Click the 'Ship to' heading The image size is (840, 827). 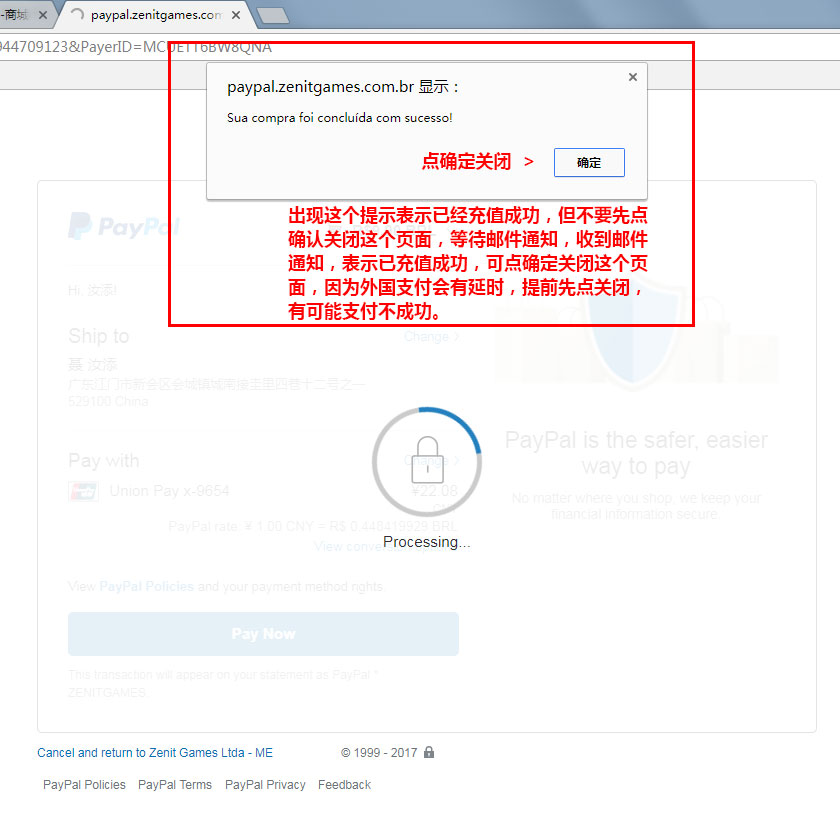99,336
